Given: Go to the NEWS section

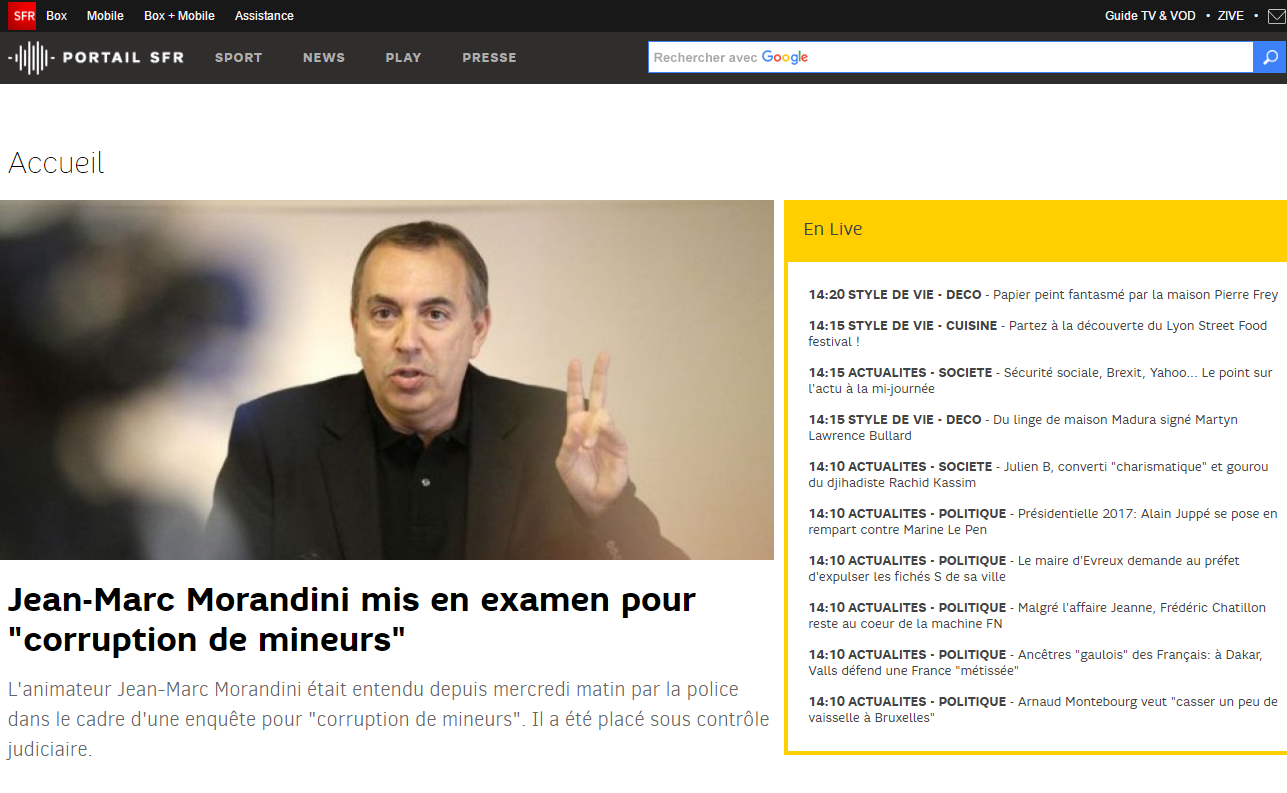Looking at the screenshot, I should [x=324, y=58].
